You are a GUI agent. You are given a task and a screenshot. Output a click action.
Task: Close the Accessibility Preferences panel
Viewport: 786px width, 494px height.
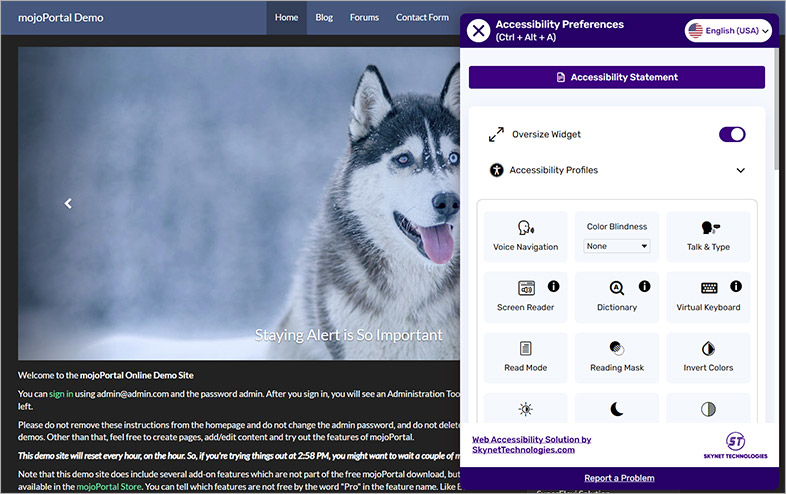pyautogui.click(x=478, y=31)
